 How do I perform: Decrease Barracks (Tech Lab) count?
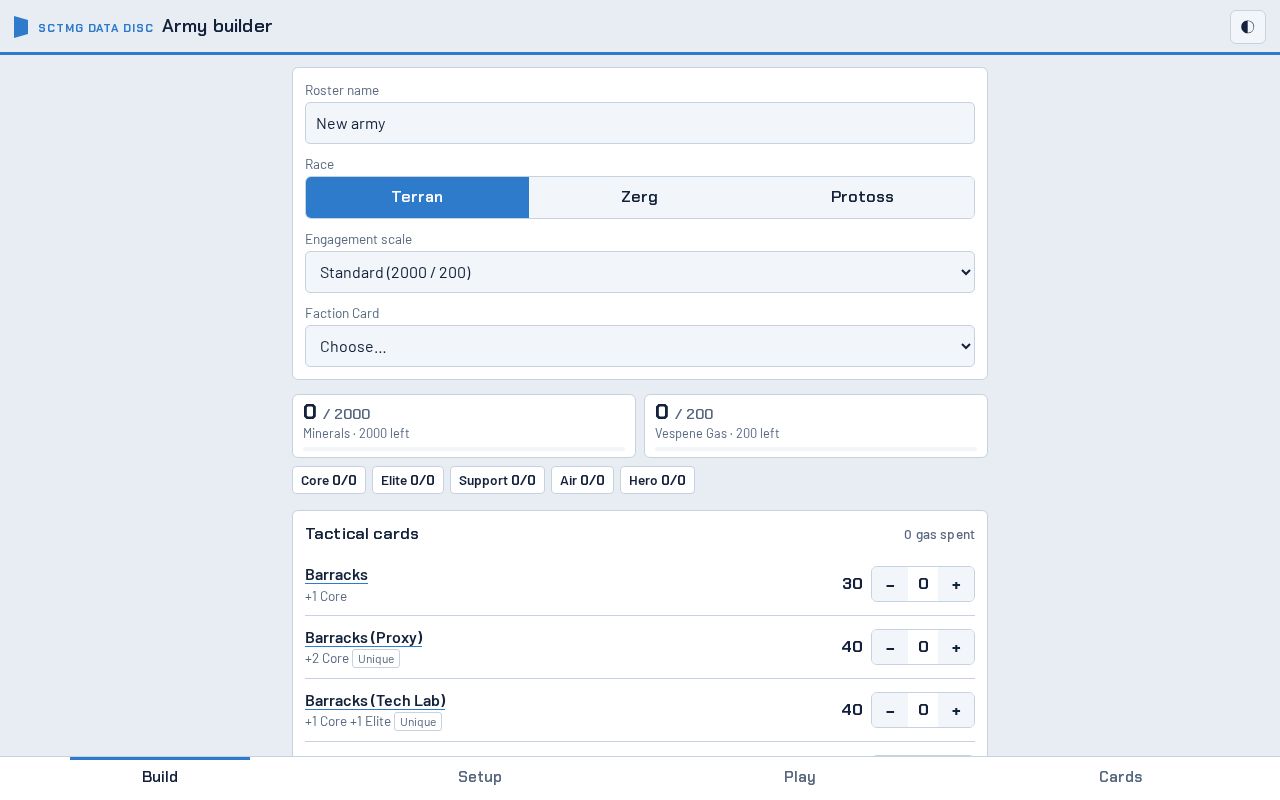coord(890,710)
